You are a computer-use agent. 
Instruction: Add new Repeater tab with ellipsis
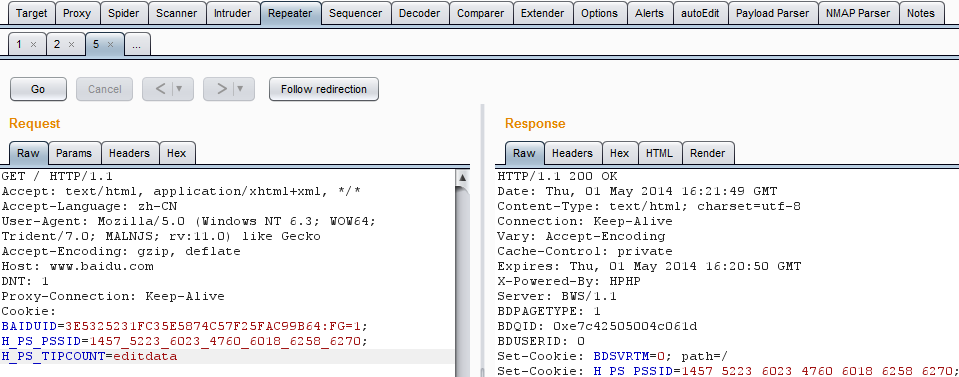pyautogui.click(x=137, y=45)
